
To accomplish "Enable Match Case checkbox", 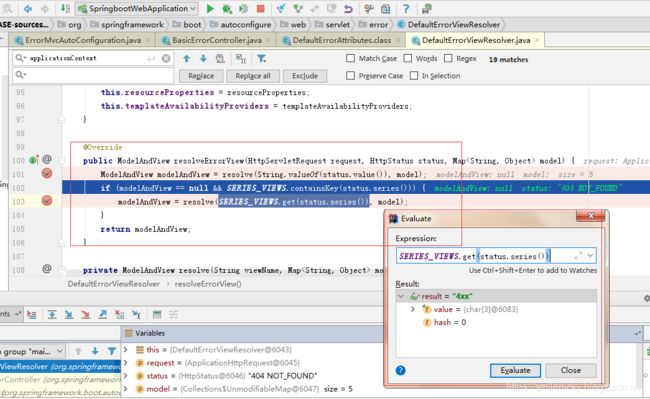I will [x=351, y=58].
